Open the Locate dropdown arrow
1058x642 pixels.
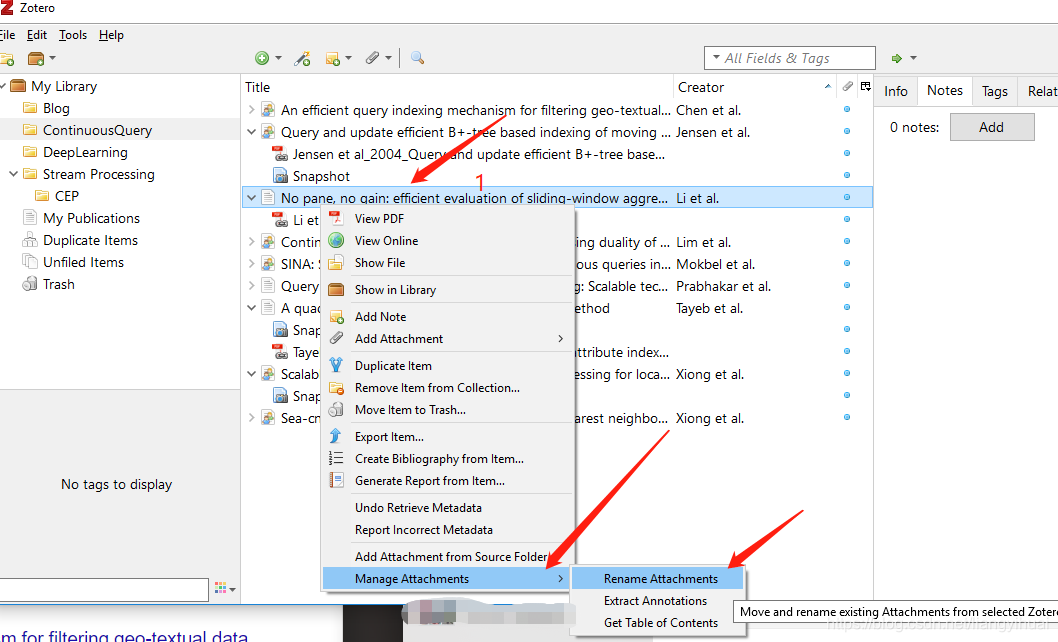pyautogui.click(x=913, y=58)
